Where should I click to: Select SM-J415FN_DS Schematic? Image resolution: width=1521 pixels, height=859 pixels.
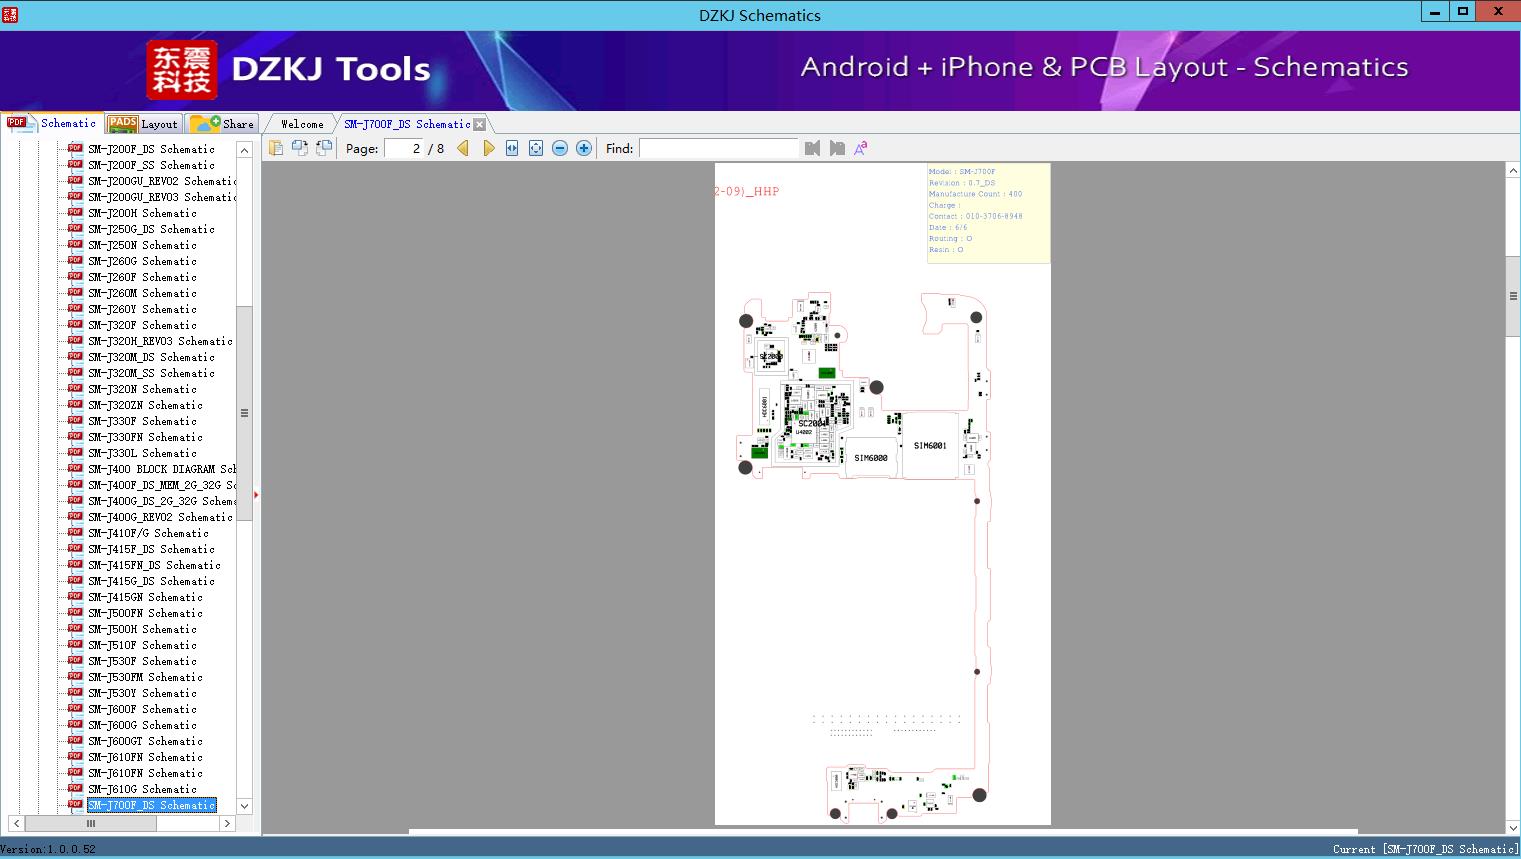[154, 565]
